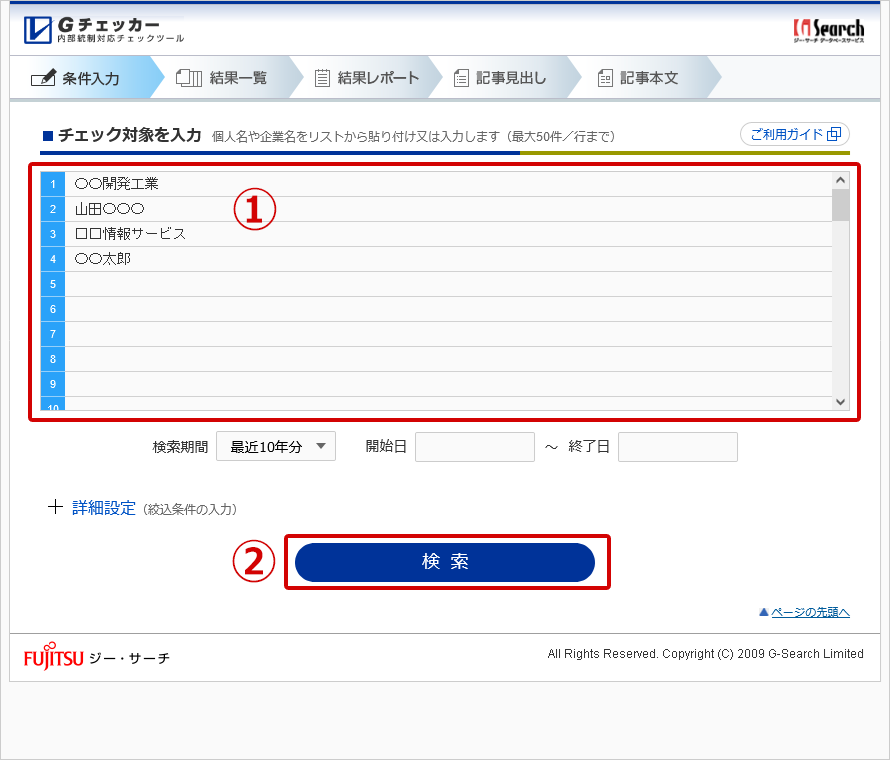Click scroll-down arrow of the input list
890x760 pixels.
840,401
